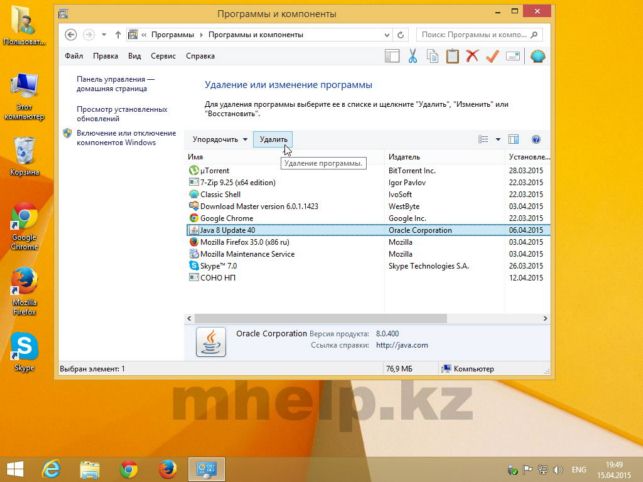Select the Java 8 Update 40 row
643x482 pixels.
[368, 230]
